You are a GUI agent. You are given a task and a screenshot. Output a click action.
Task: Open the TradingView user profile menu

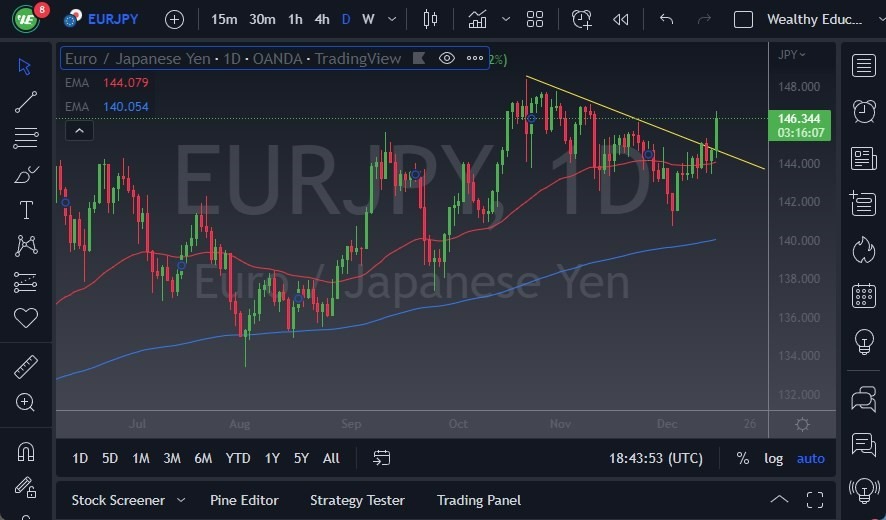(26, 20)
